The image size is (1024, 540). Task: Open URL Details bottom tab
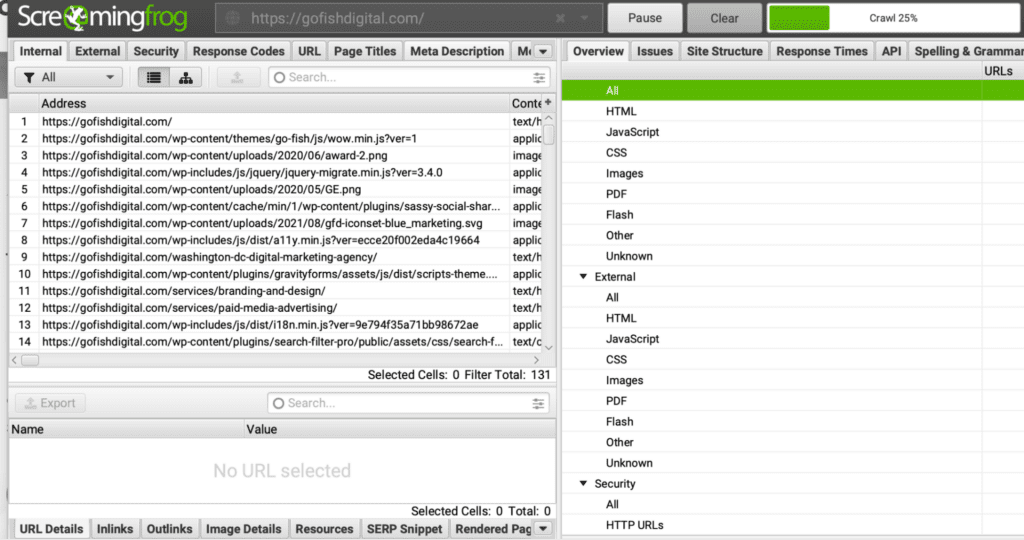point(51,529)
